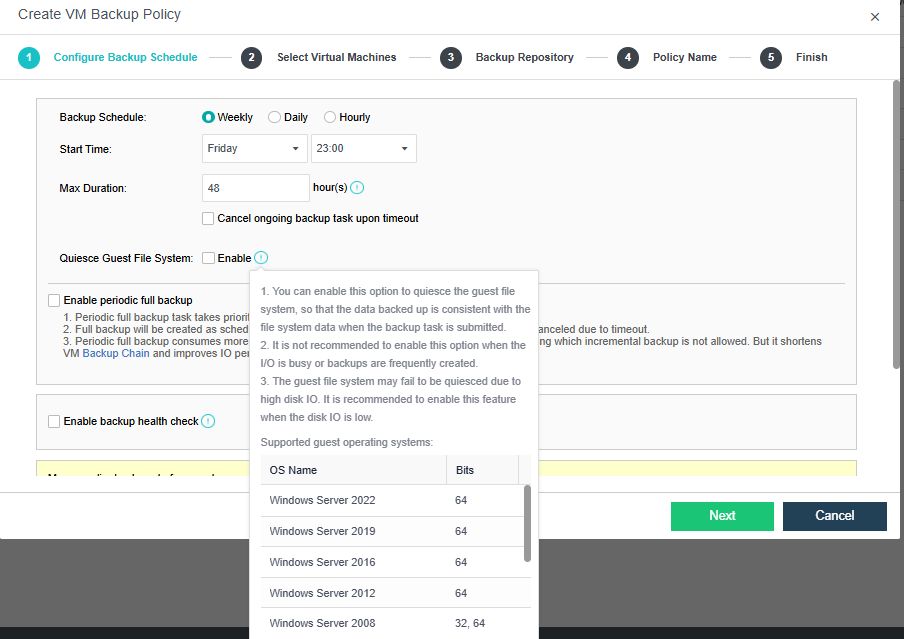Viewport: 904px width, 639px height.
Task: Click the Cancel button
Action: pyautogui.click(x=834, y=516)
